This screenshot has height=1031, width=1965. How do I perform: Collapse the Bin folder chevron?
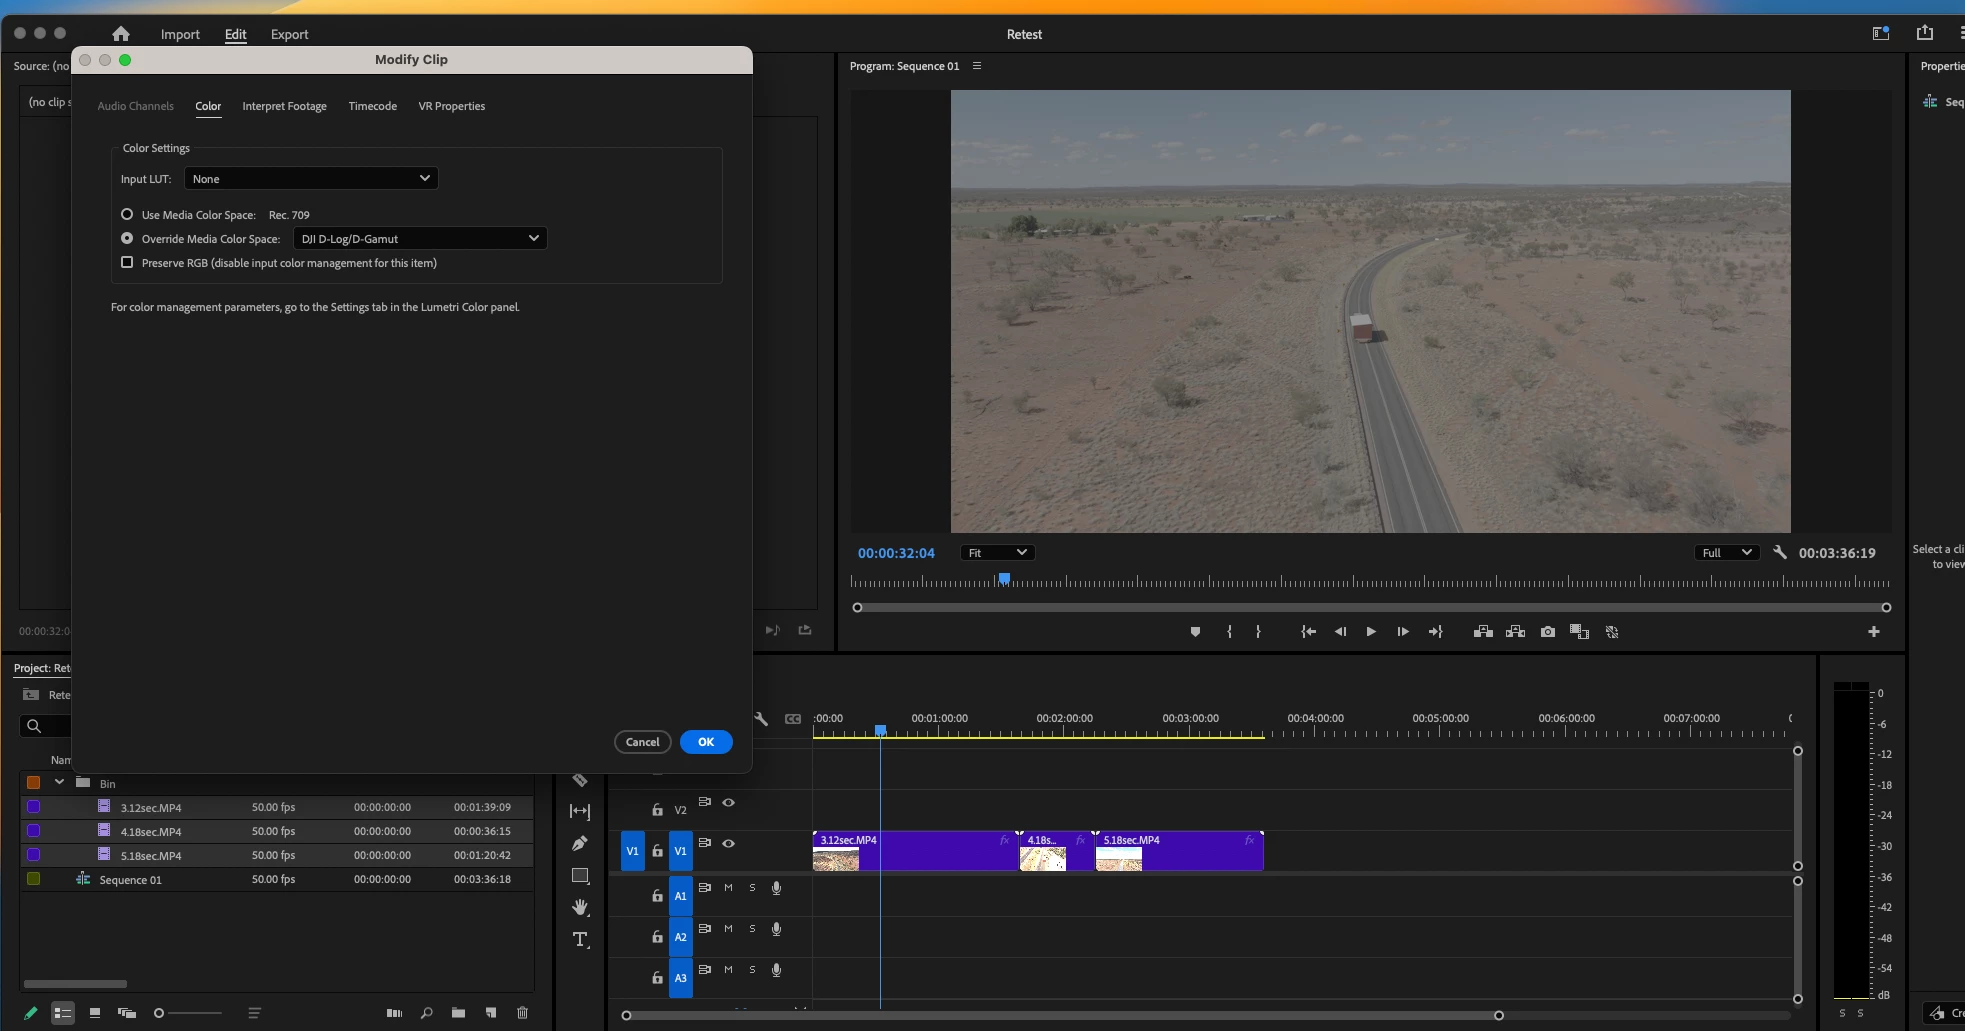pos(59,782)
